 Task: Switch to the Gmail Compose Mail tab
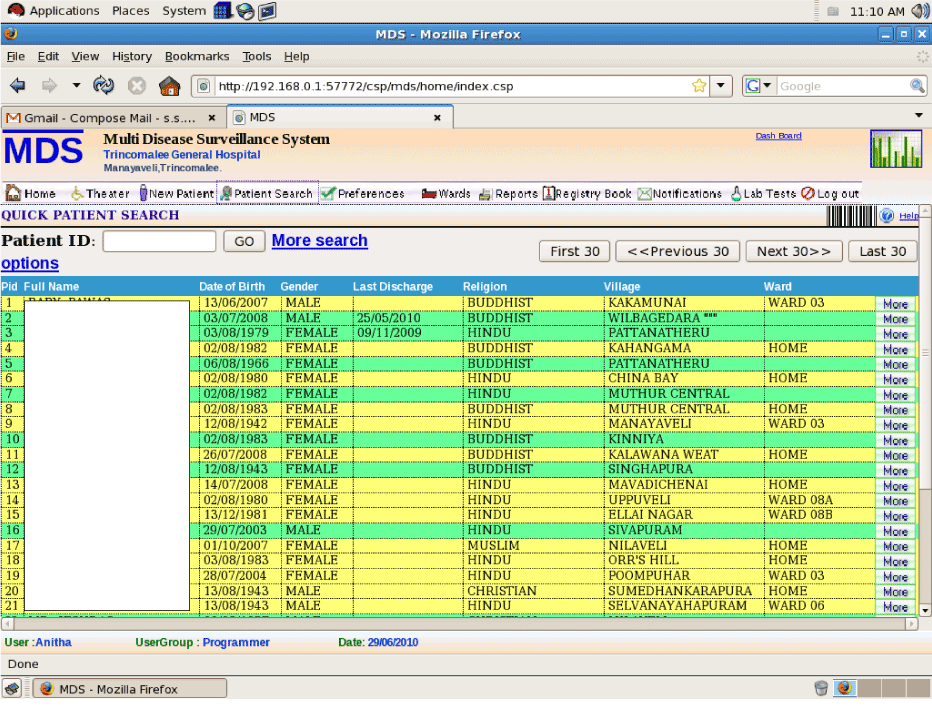(110, 118)
